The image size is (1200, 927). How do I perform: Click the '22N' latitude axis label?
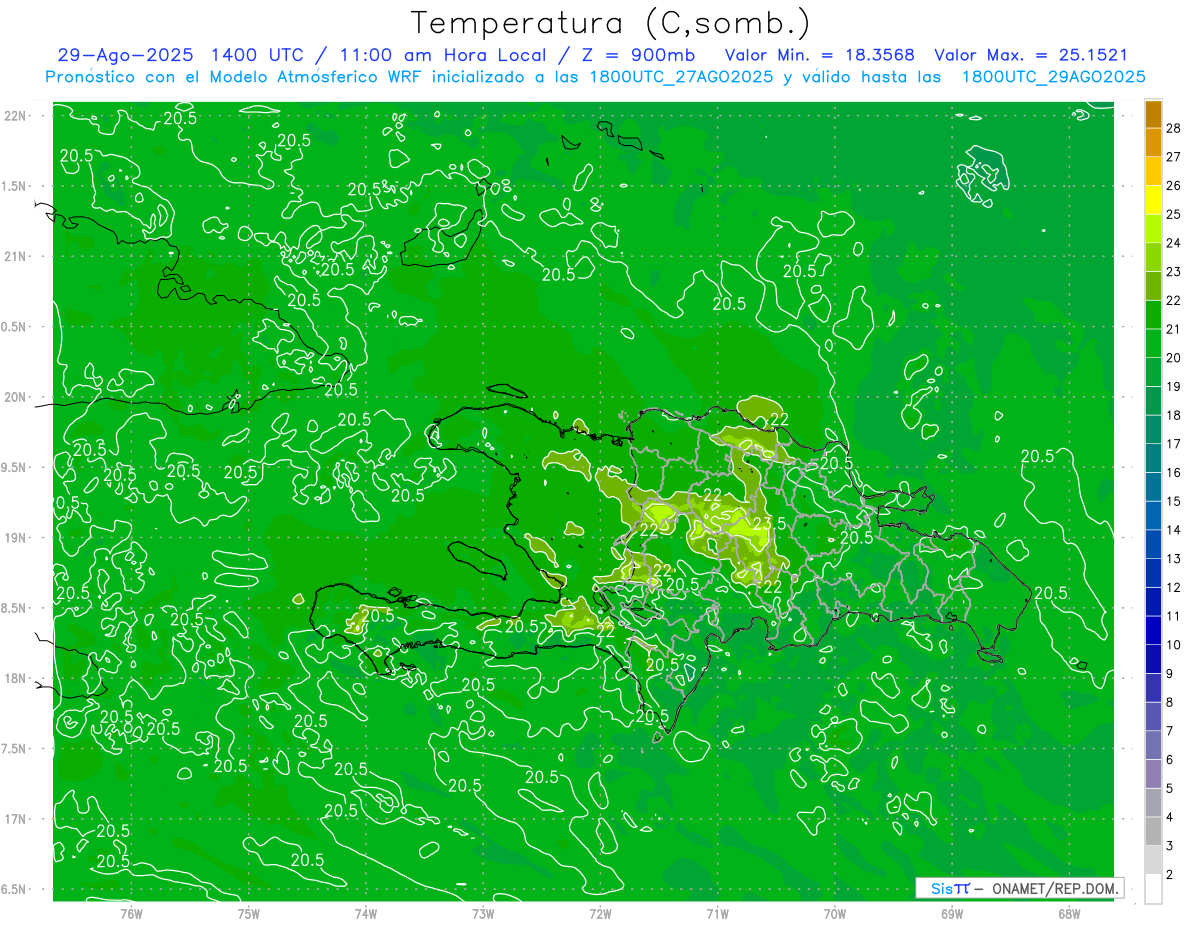click(x=17, y=115)
